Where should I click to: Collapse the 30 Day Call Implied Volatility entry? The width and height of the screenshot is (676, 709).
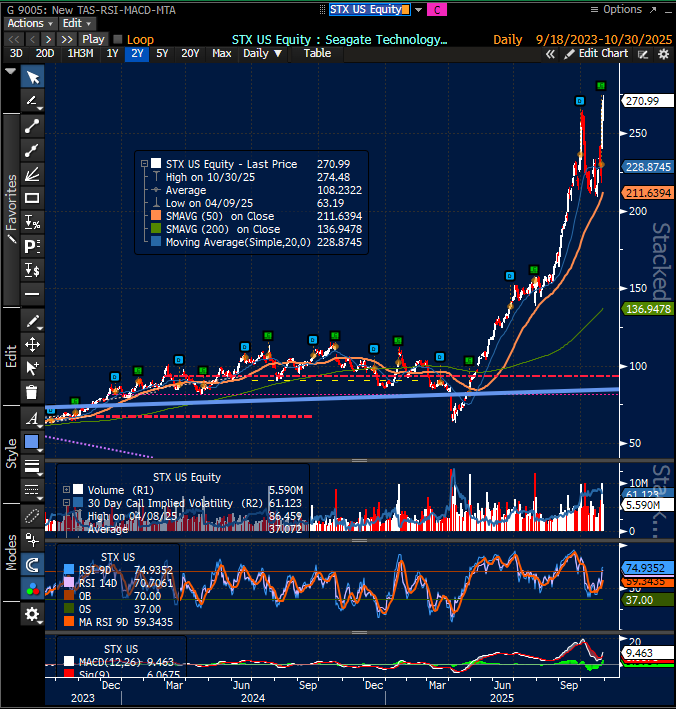click(x=66, y=502)
